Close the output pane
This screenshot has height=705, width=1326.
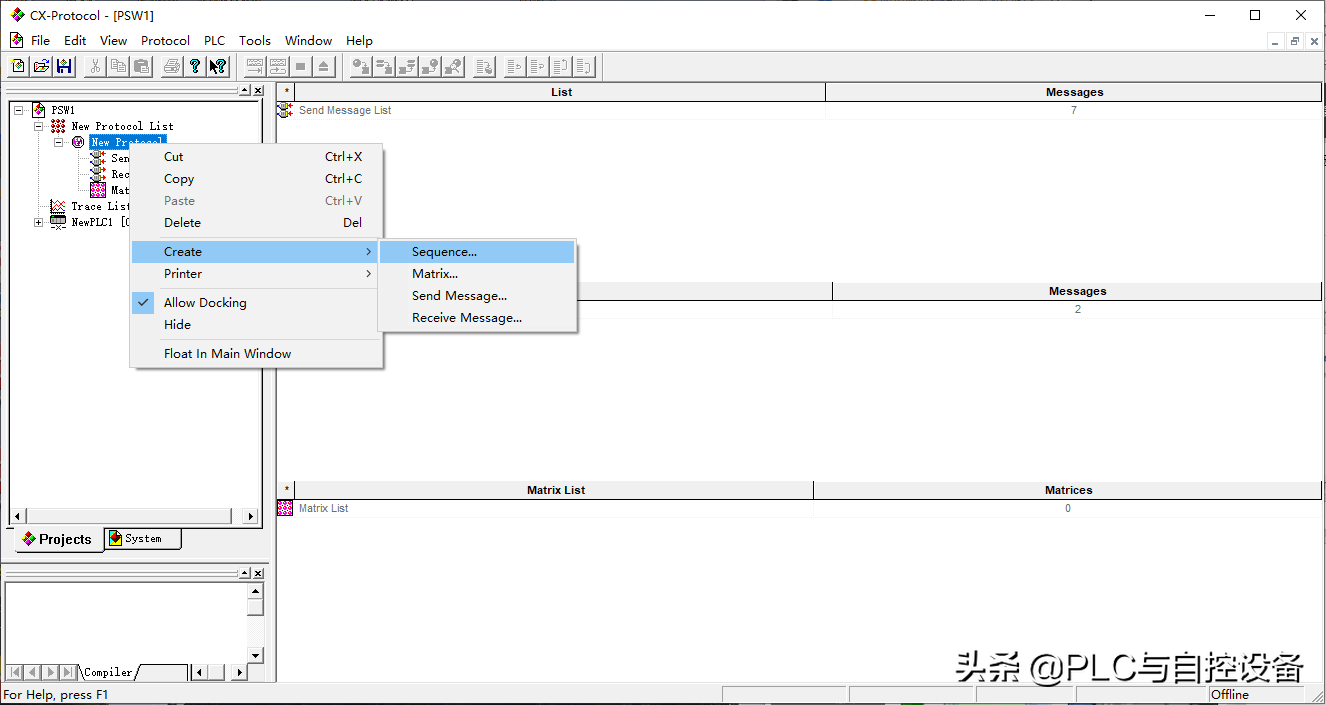pos(258,573)
